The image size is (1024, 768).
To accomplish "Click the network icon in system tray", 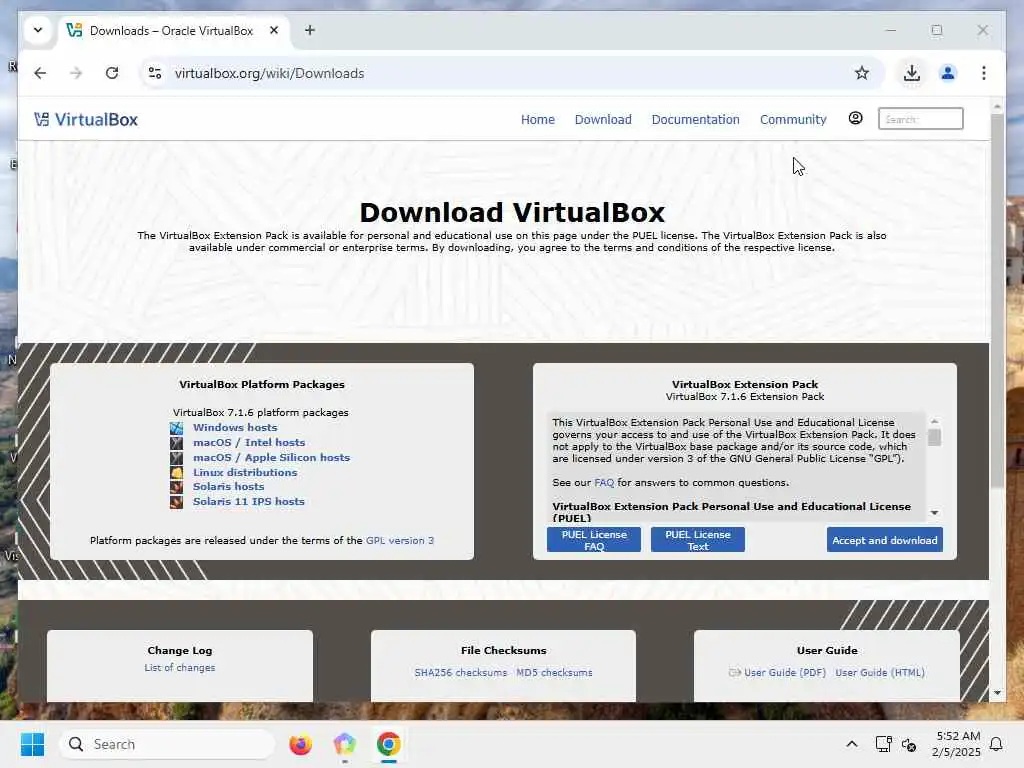I will click(x=883, y=744).
